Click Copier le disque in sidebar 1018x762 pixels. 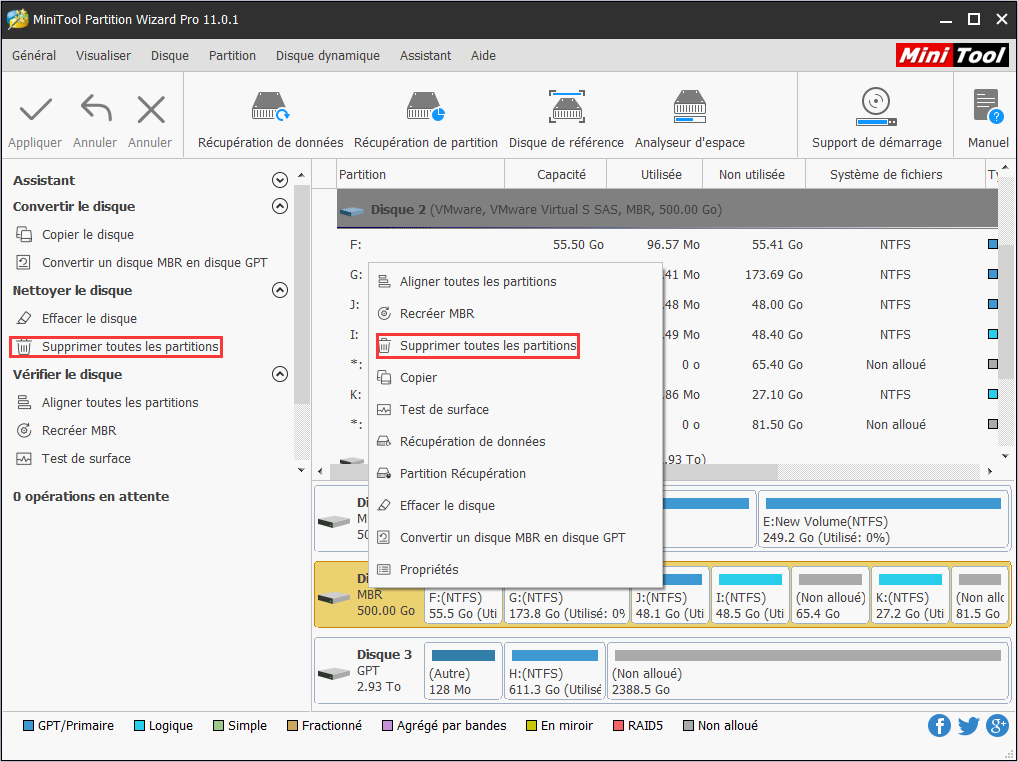click(88, 234)
